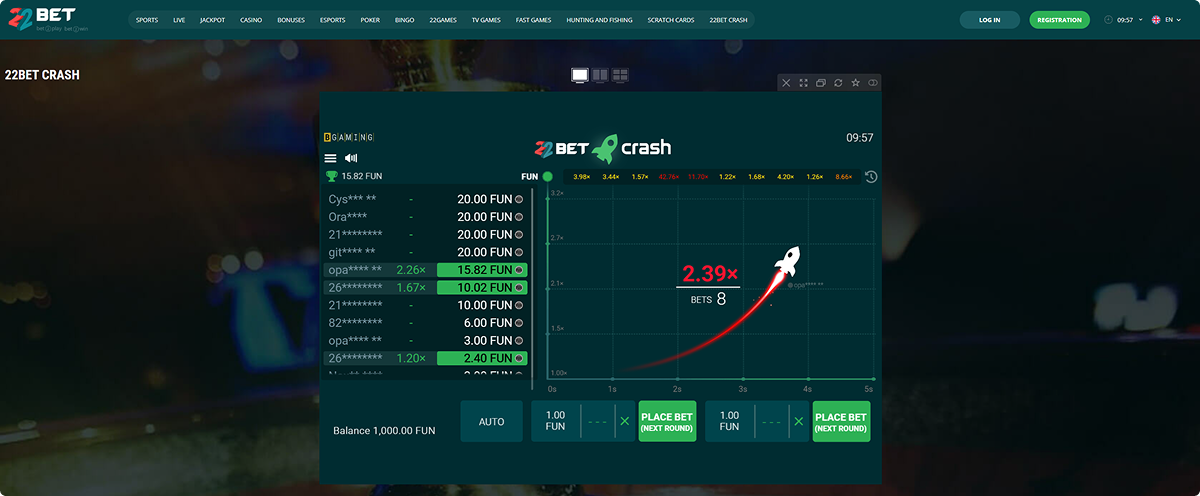This screenshot has width=1200, height=496.
Task: Select 22Bet Crash menu item
Action: (x=728, y=20)
